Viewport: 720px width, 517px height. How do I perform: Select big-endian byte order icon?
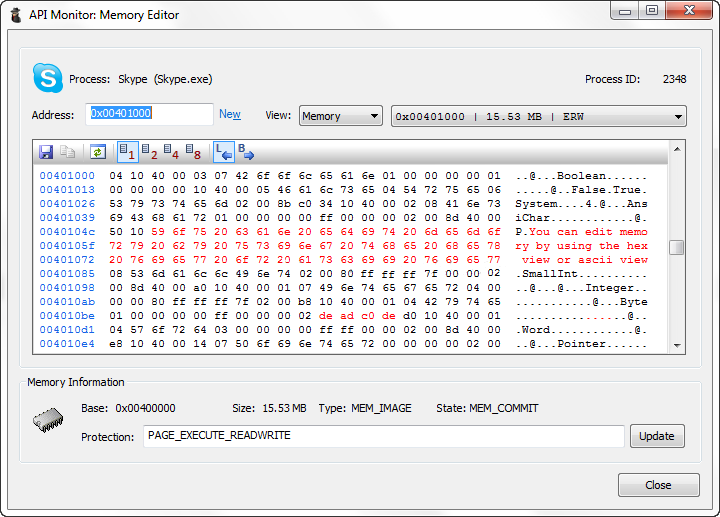(x=246, y=152)
